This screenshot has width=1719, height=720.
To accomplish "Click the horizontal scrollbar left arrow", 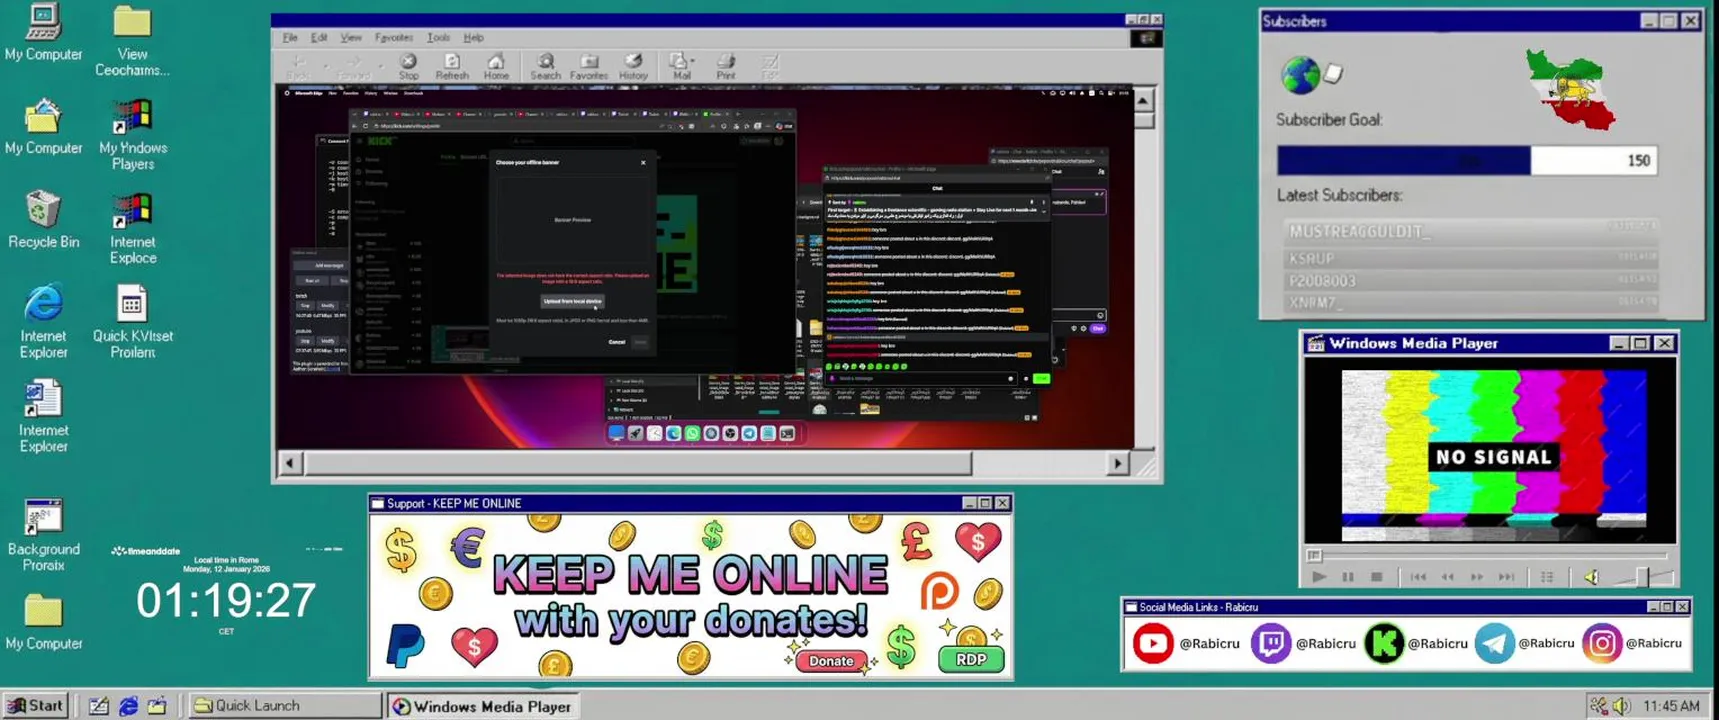I will (x=290, y=463).
